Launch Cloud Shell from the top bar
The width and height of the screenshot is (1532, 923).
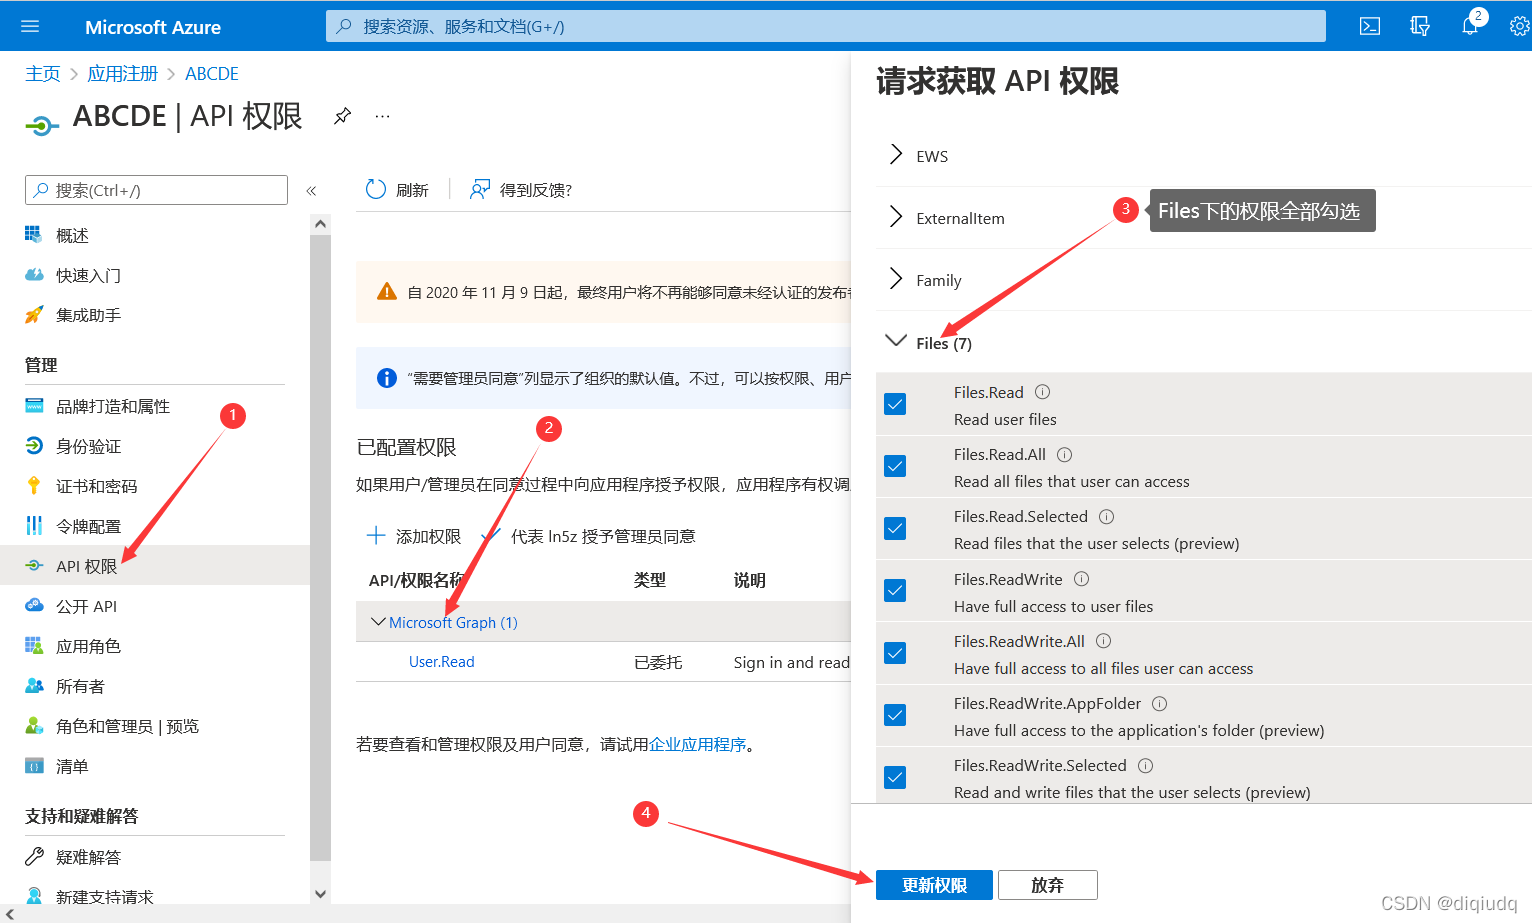click(1370, 26)
